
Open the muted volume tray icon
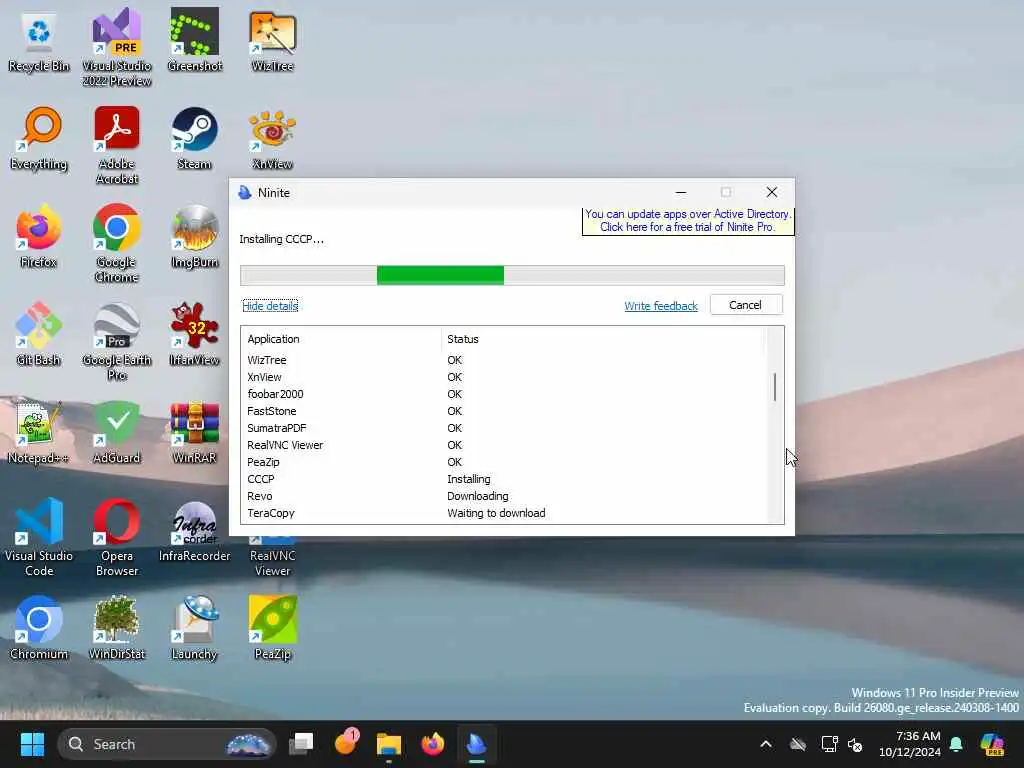(x=855, y=744)
